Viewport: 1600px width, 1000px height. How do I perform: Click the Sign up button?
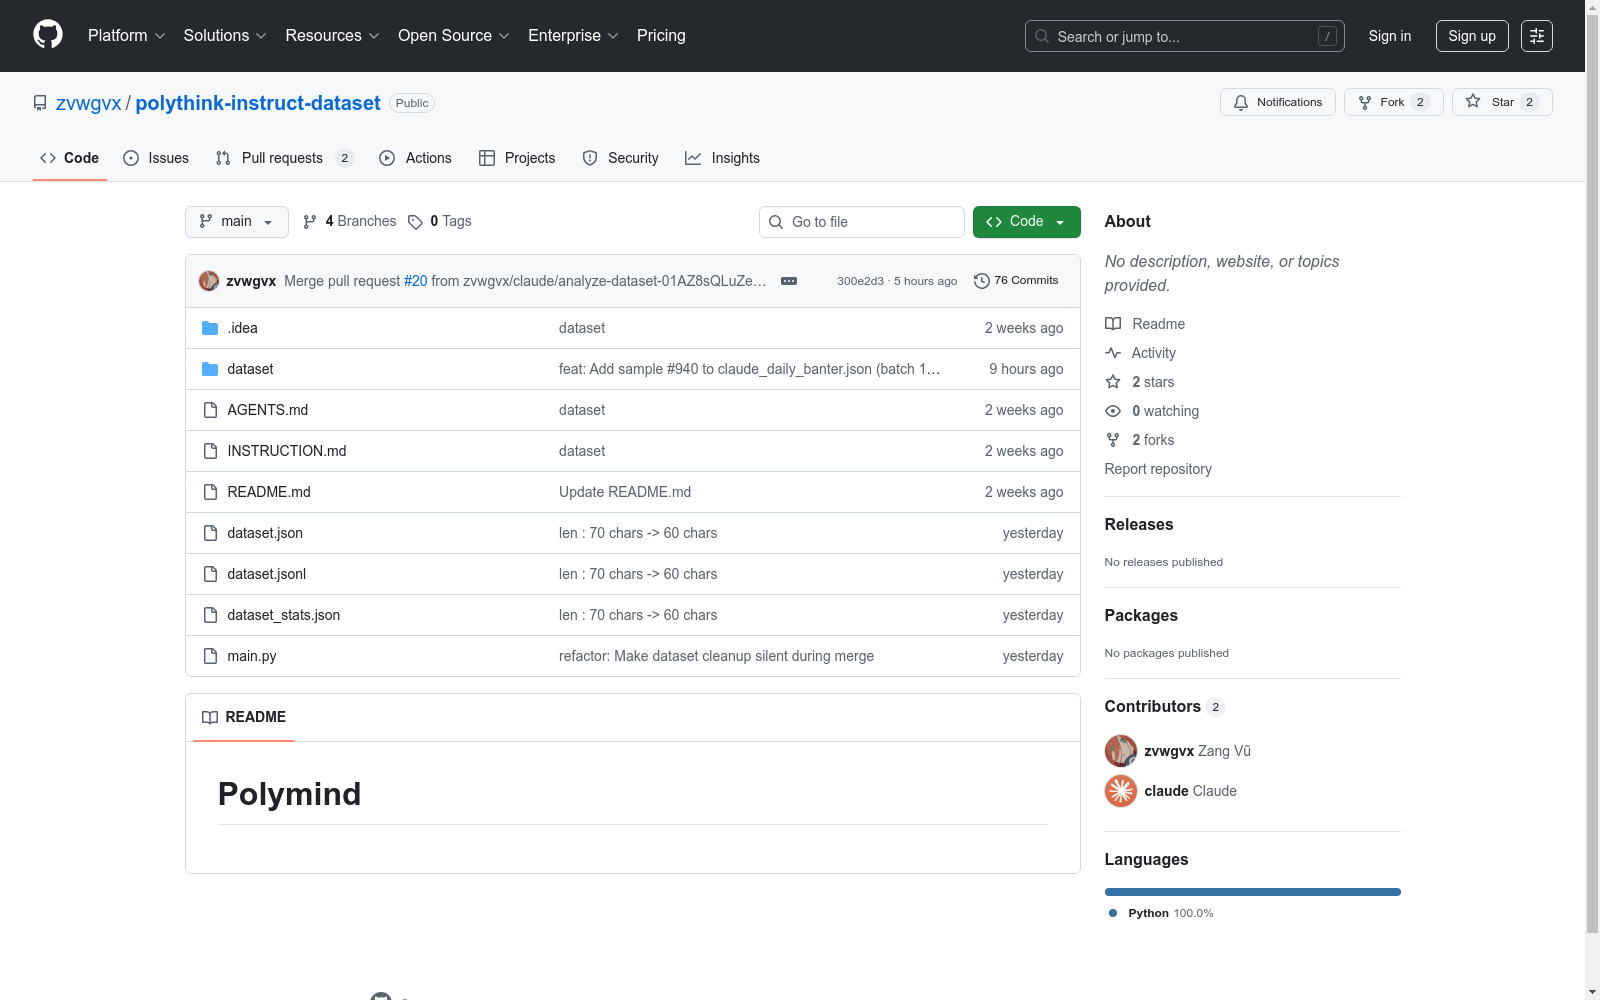pyautogui.click(x=1472, y=36)
